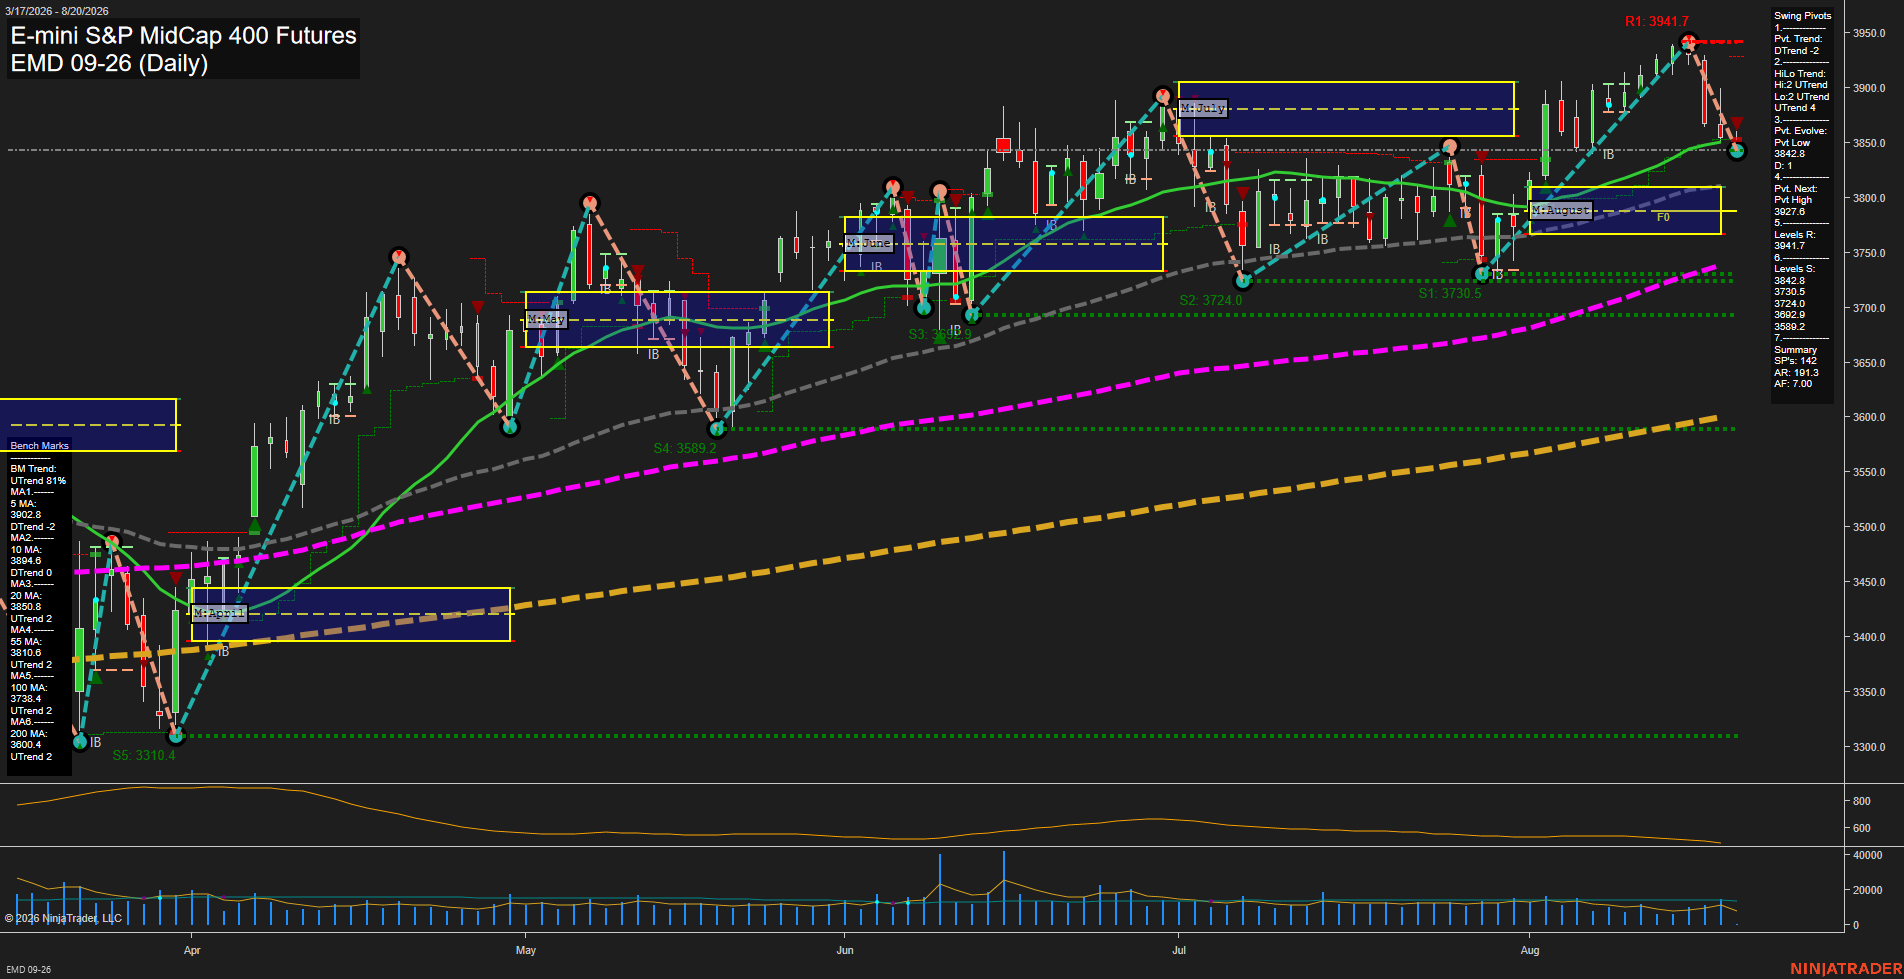Click the Bench Marks panel header

(x=40, y=446)
